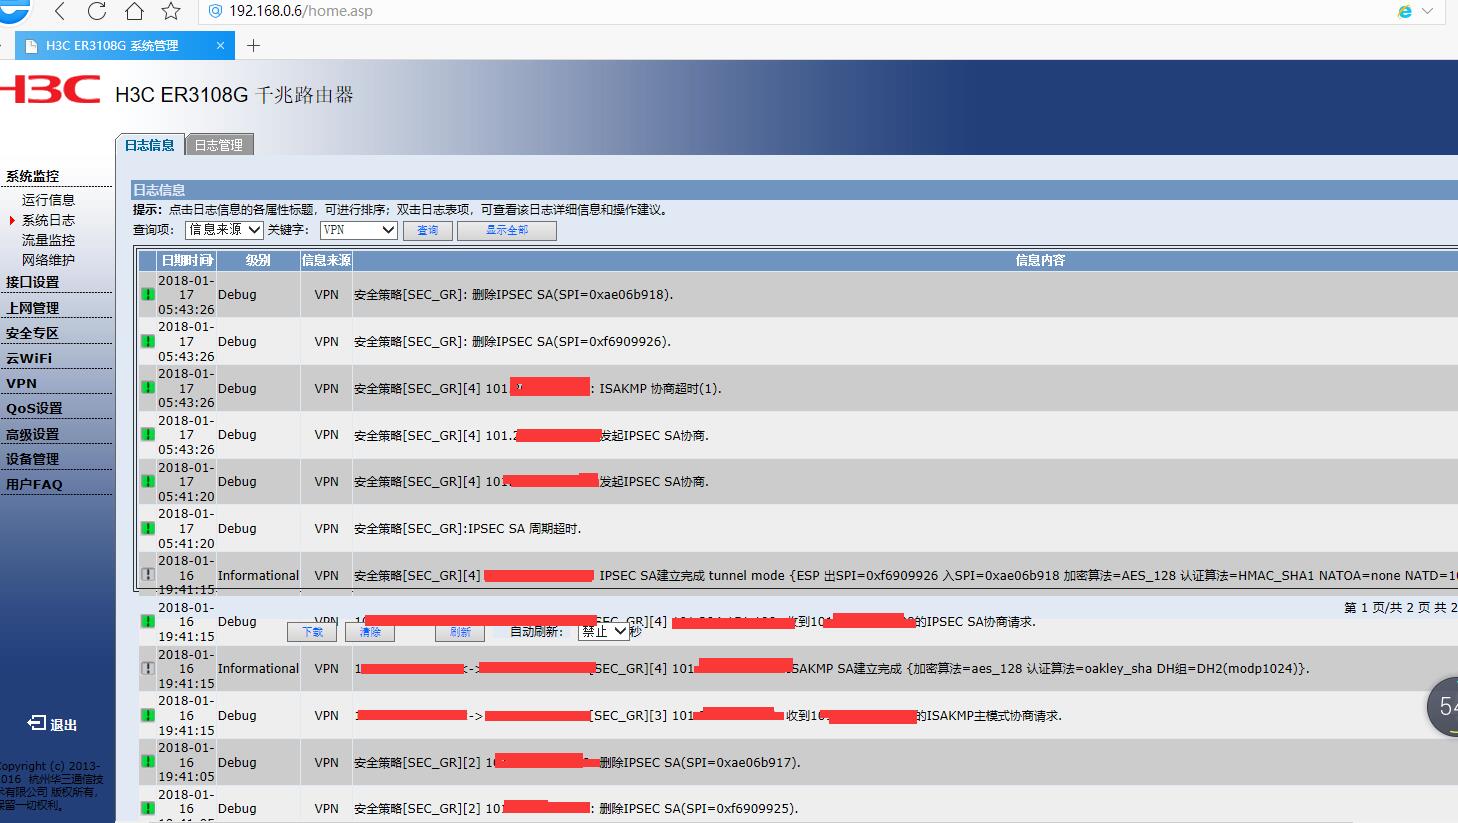Expand the 系统监控 sidebar section
The height and width of the screenshot is (823, 1458).
[x=33, y=176]
